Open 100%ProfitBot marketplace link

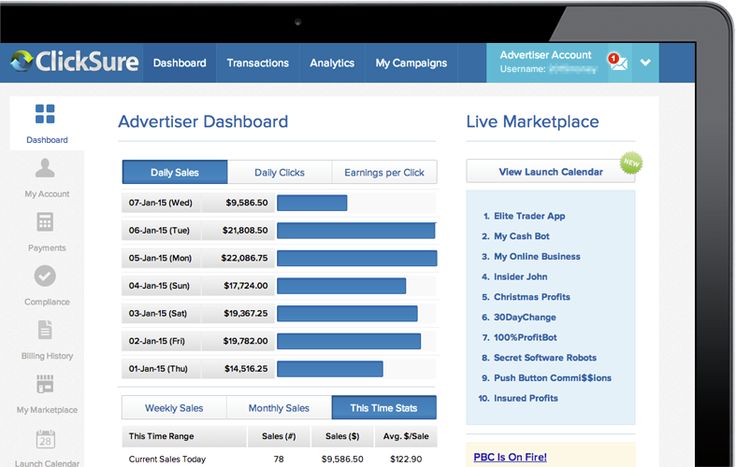(525, 337)
